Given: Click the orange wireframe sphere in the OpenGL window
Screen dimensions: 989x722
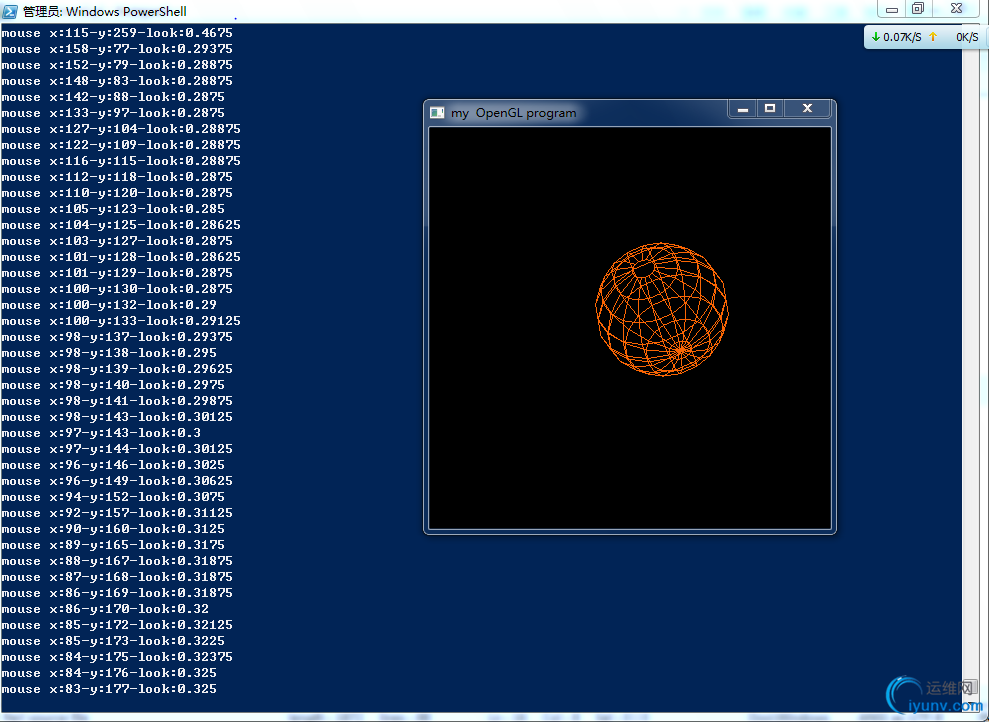Looking at the screenshot, I should pyautogui.click(x=662, y=309).
